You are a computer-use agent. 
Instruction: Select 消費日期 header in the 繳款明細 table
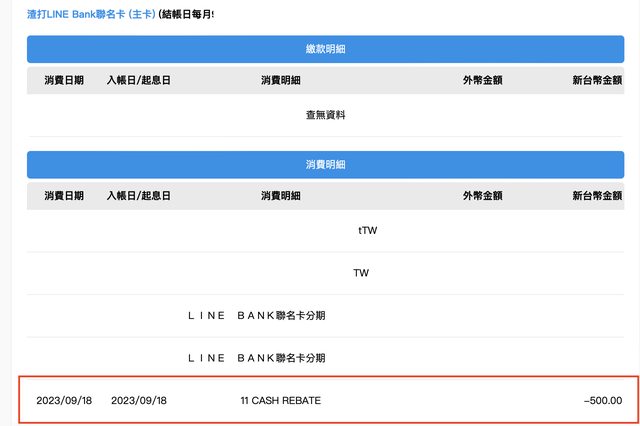64,80
